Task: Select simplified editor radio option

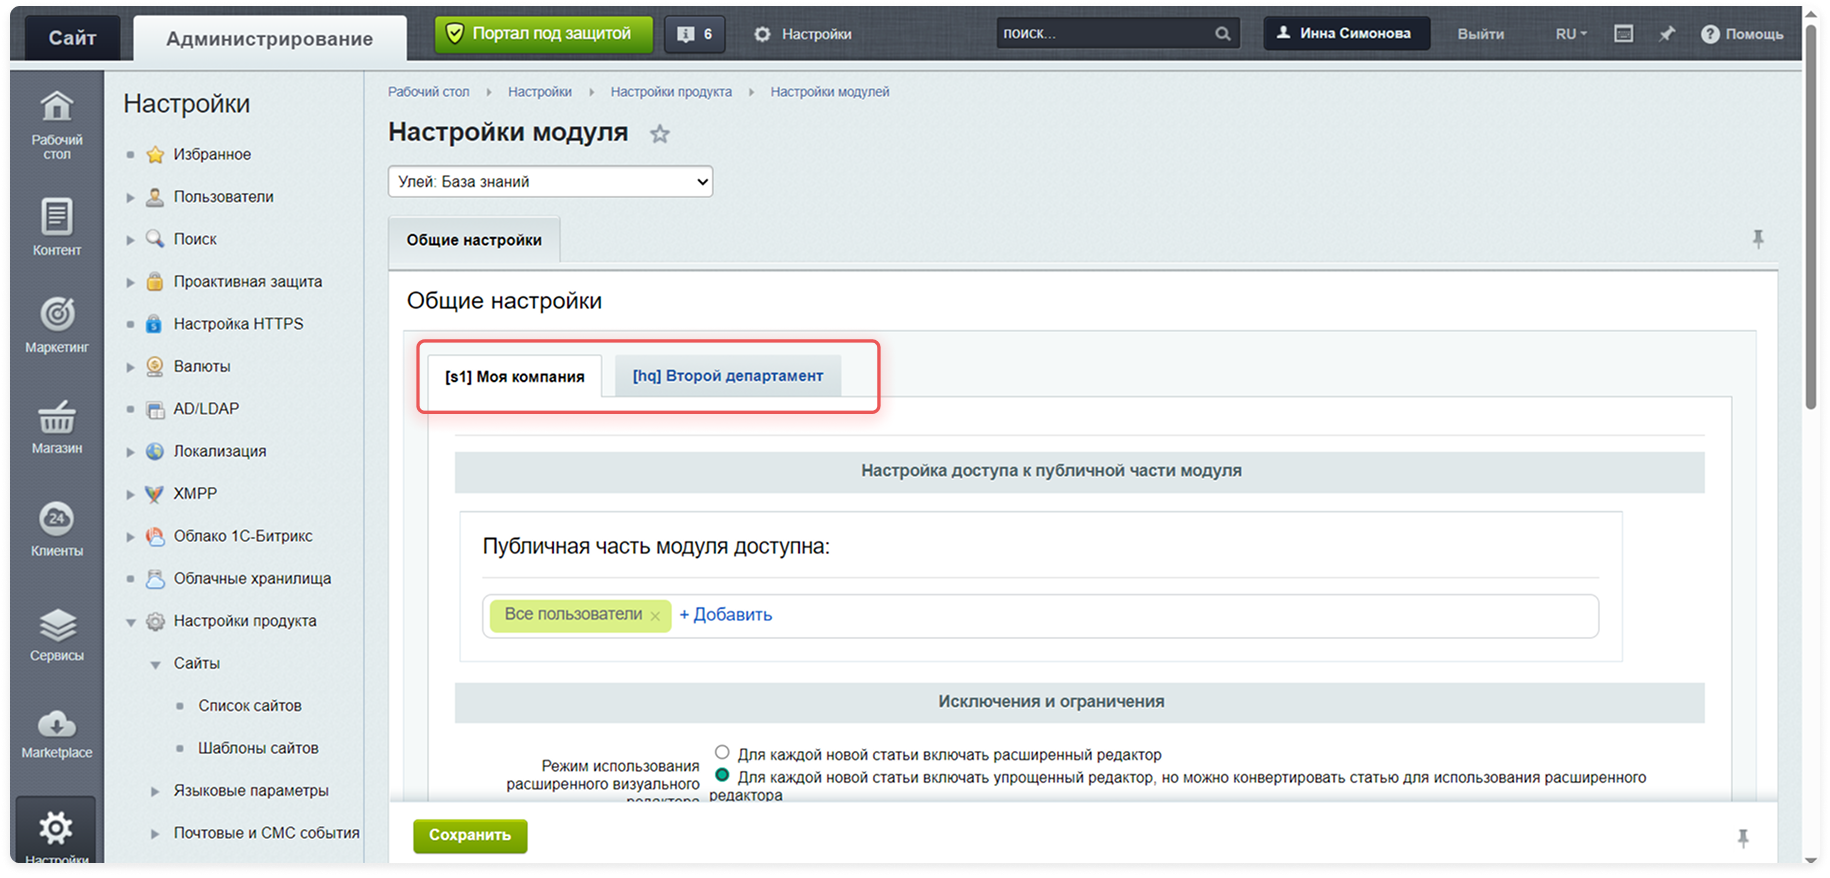Action: coord(722,775)
